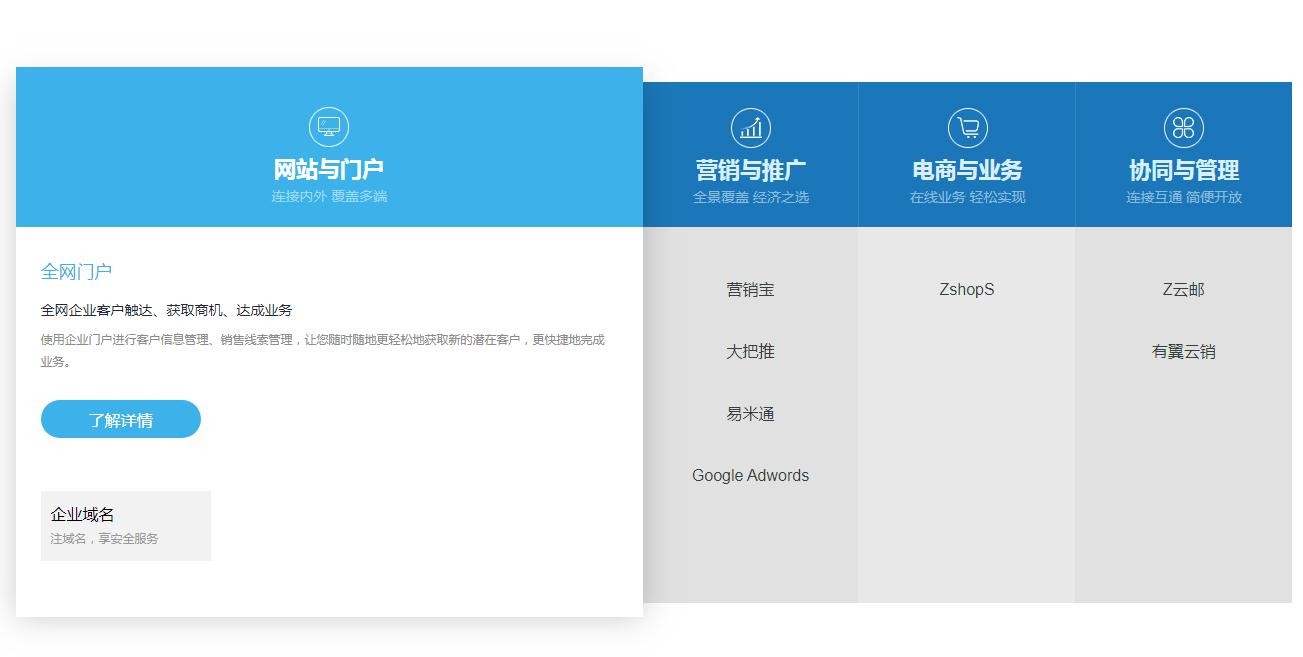This screenshot has width=1303, height=657.
Task: Click the Z云邮 link
Action: click(1183, 290)
